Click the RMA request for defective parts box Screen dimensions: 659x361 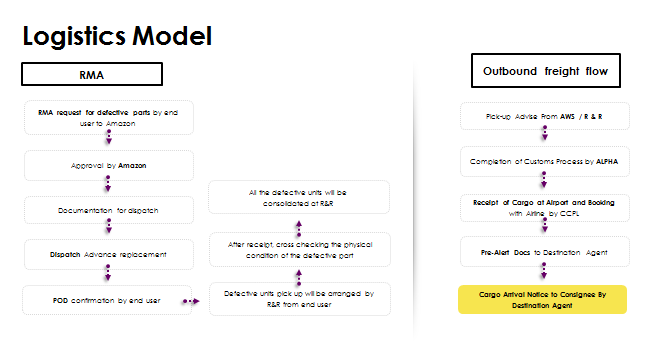[x=109, y=118]
